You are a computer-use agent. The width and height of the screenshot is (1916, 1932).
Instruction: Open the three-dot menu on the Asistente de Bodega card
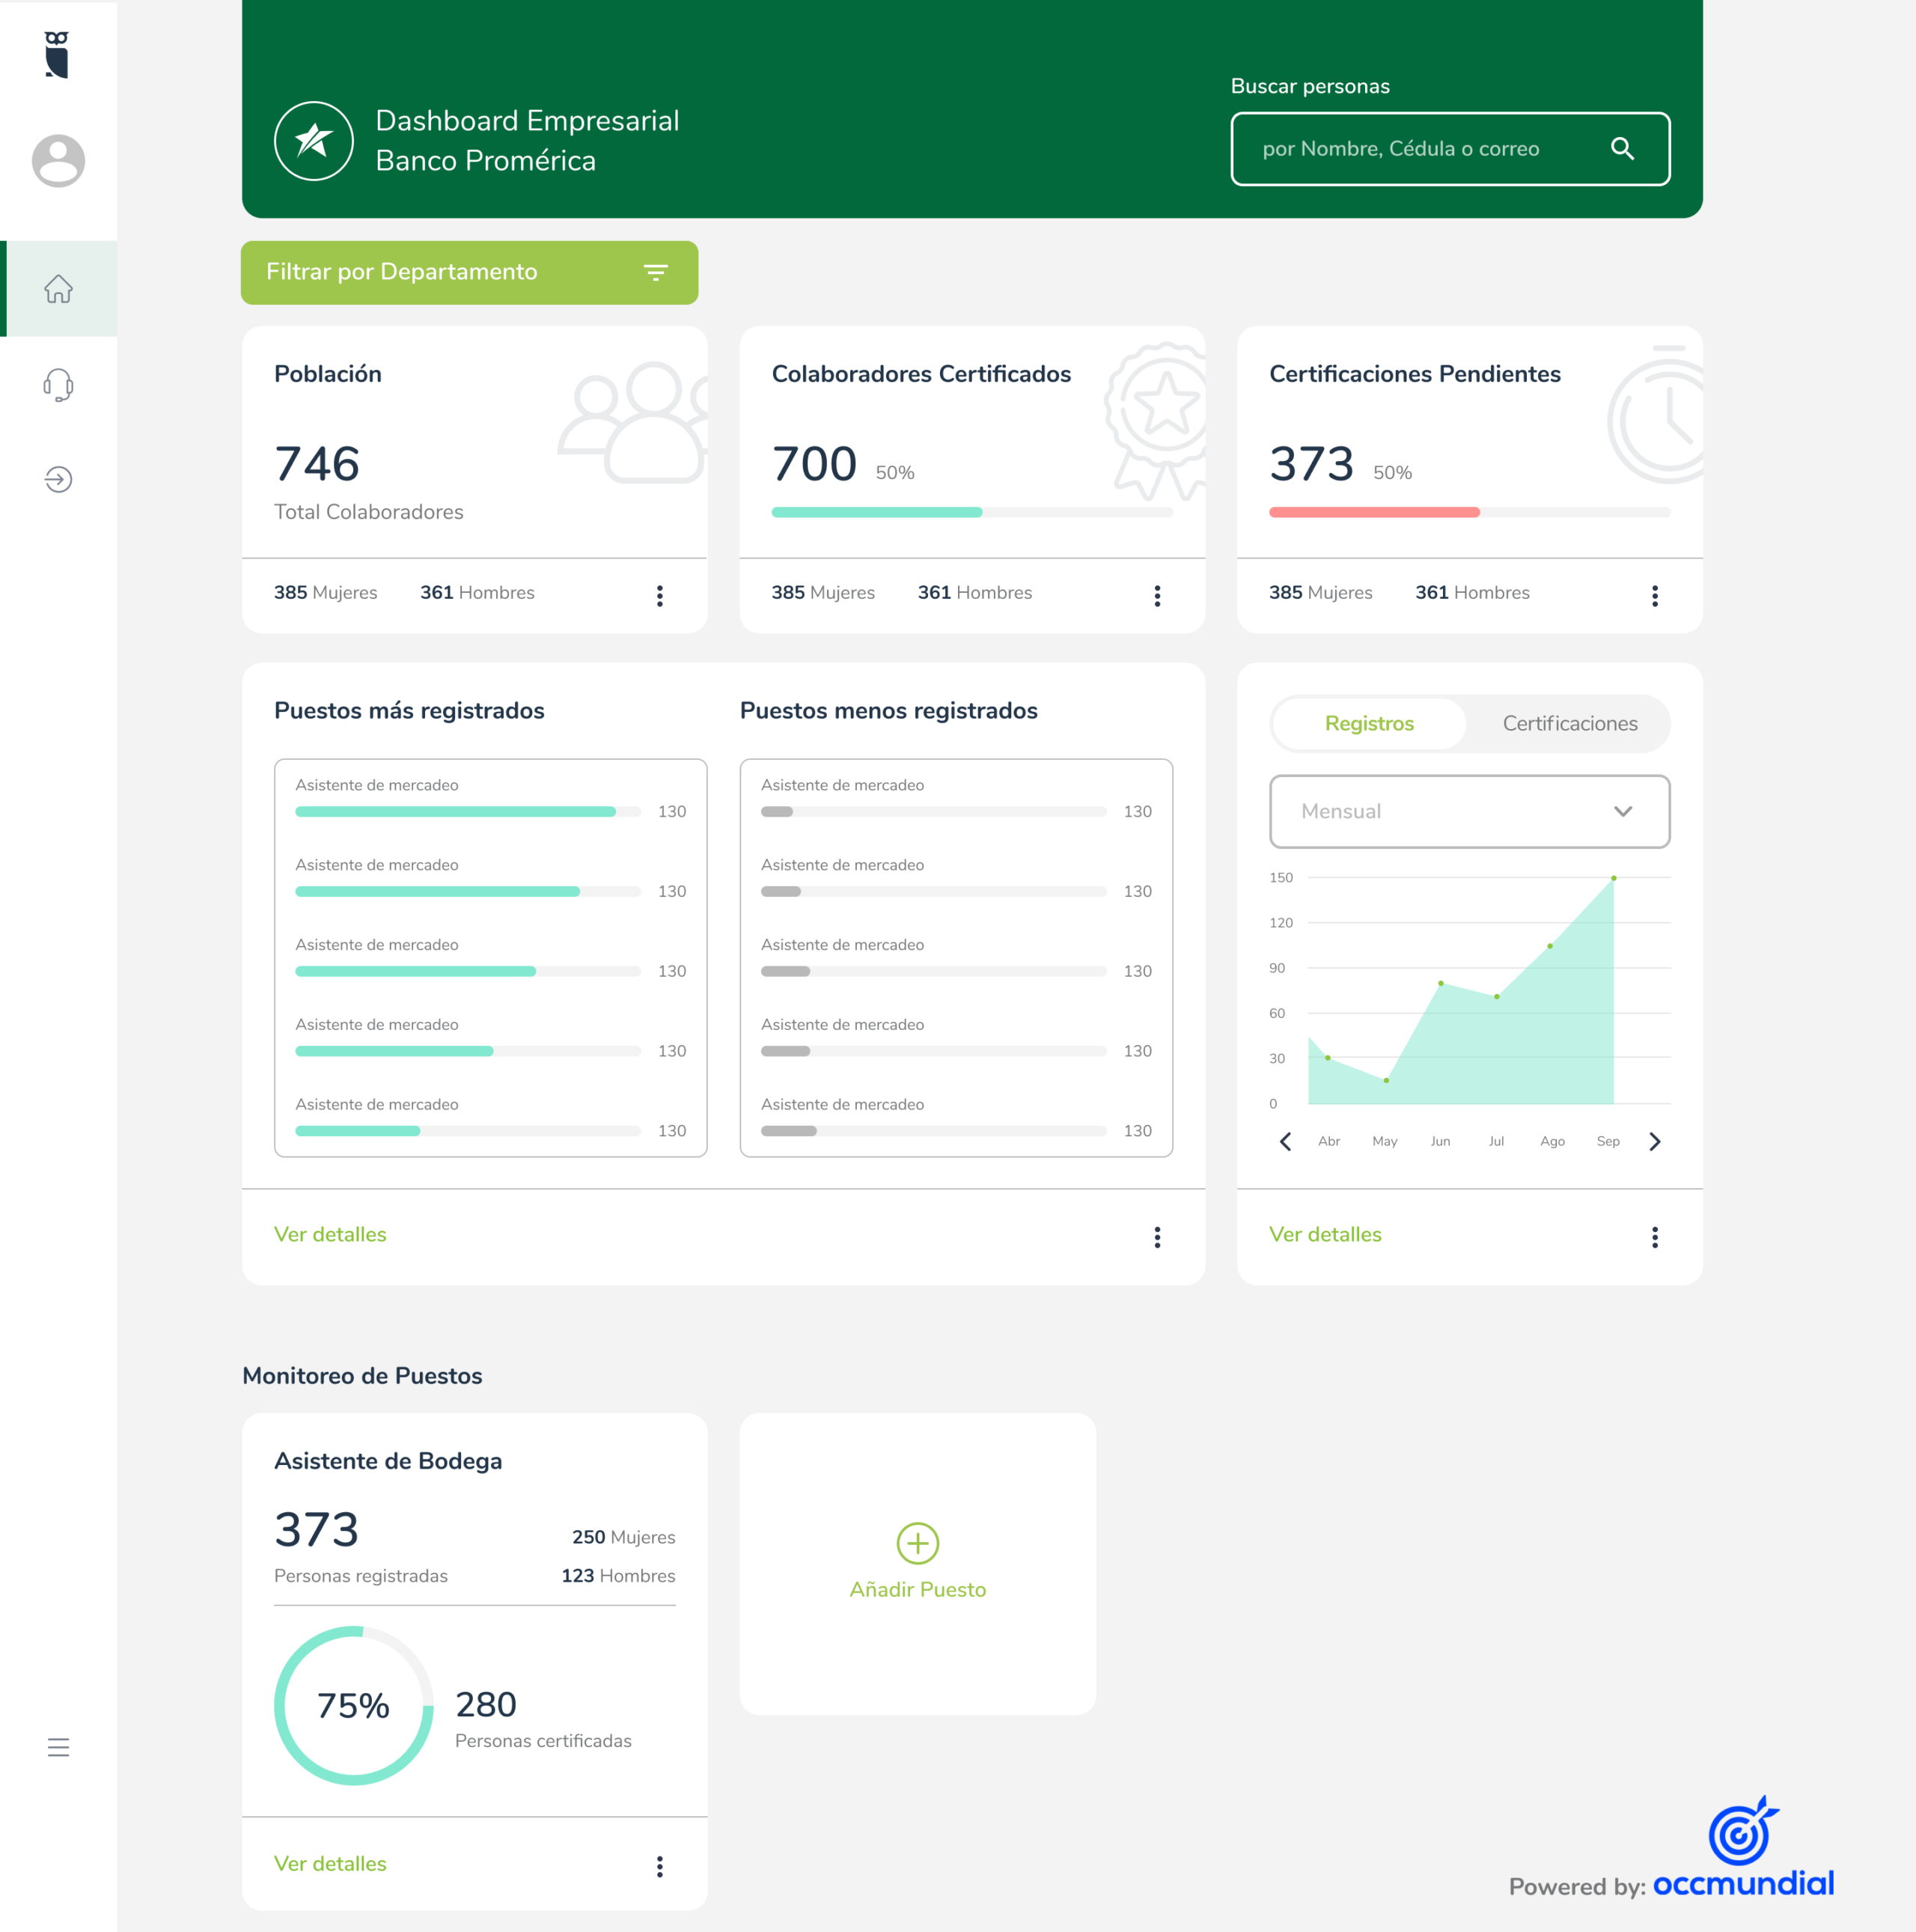(x=659, y=1866)
